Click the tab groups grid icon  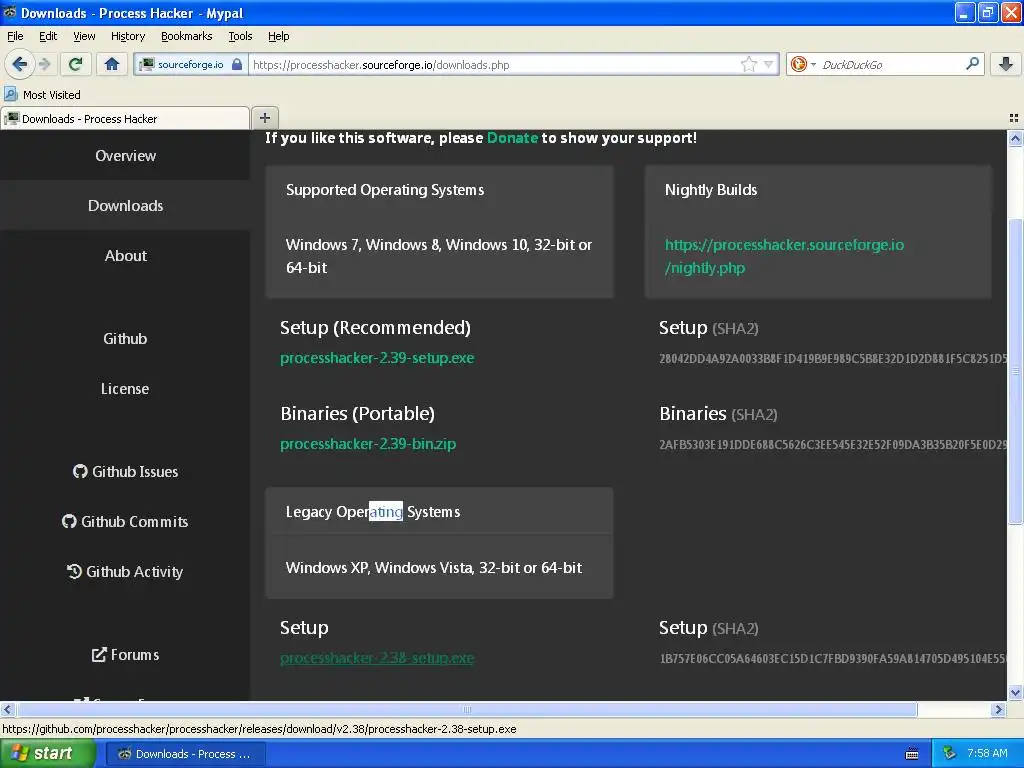1014,118
